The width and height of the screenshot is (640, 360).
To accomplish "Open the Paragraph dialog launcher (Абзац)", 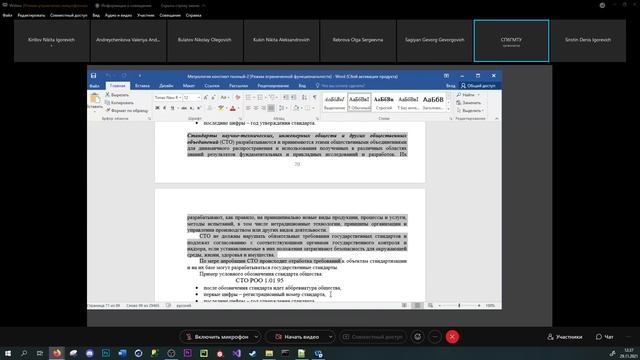I will pyautogui.click(x=317, y=118).
